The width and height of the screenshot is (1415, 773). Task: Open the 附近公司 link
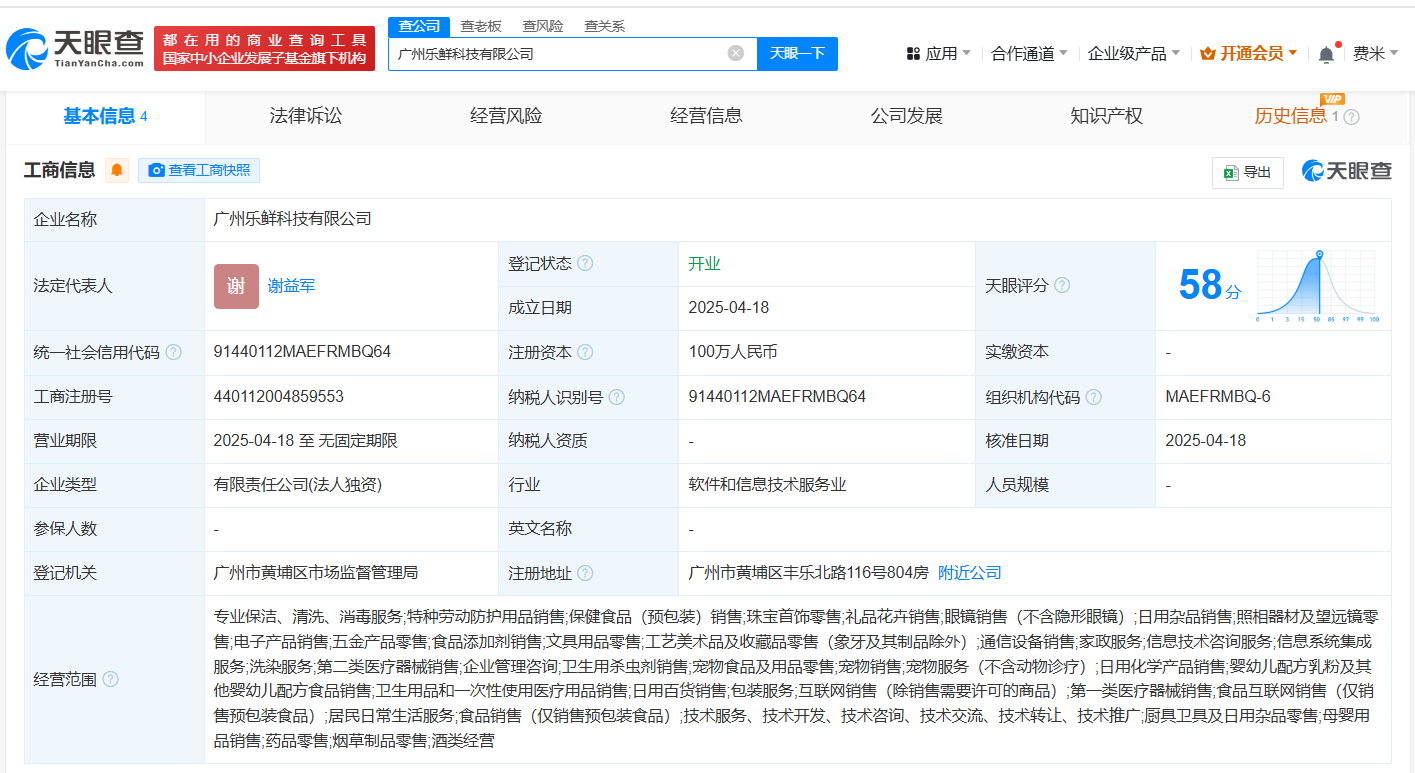(x=972, y=572)
